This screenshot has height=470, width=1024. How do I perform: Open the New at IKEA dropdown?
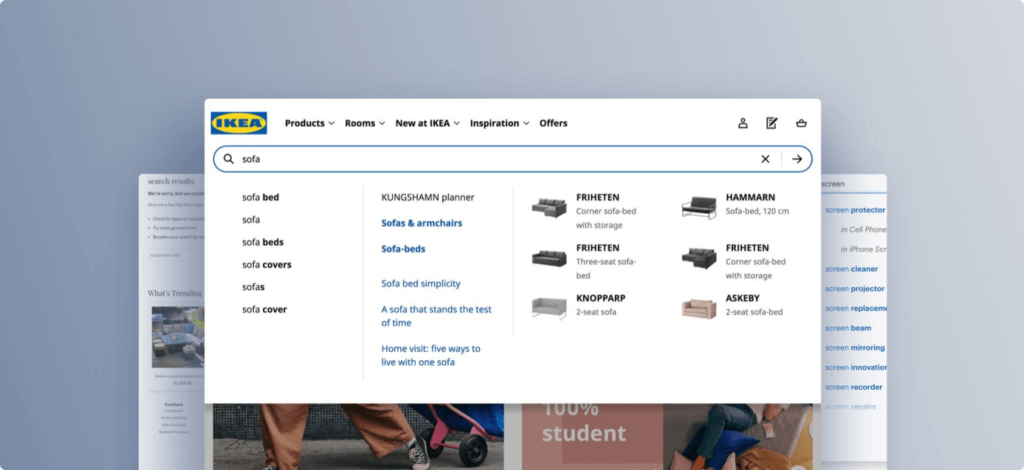pyautogui.click(x=427, y=123)
